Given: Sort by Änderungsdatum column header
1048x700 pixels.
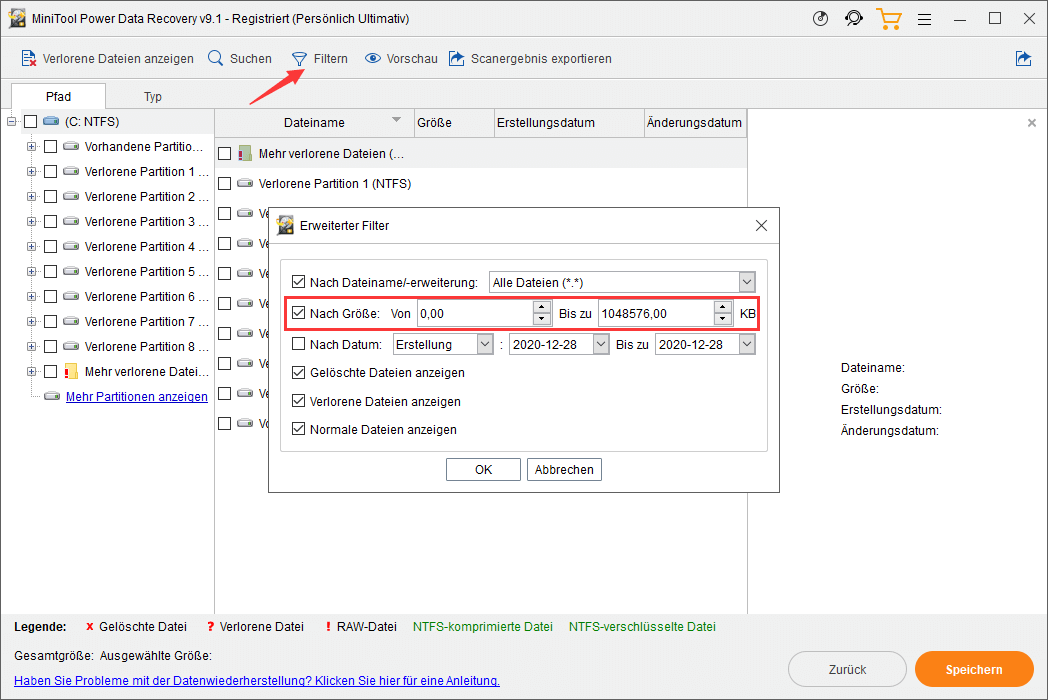Looking at the screenshot, I should [x=695, y=122].
